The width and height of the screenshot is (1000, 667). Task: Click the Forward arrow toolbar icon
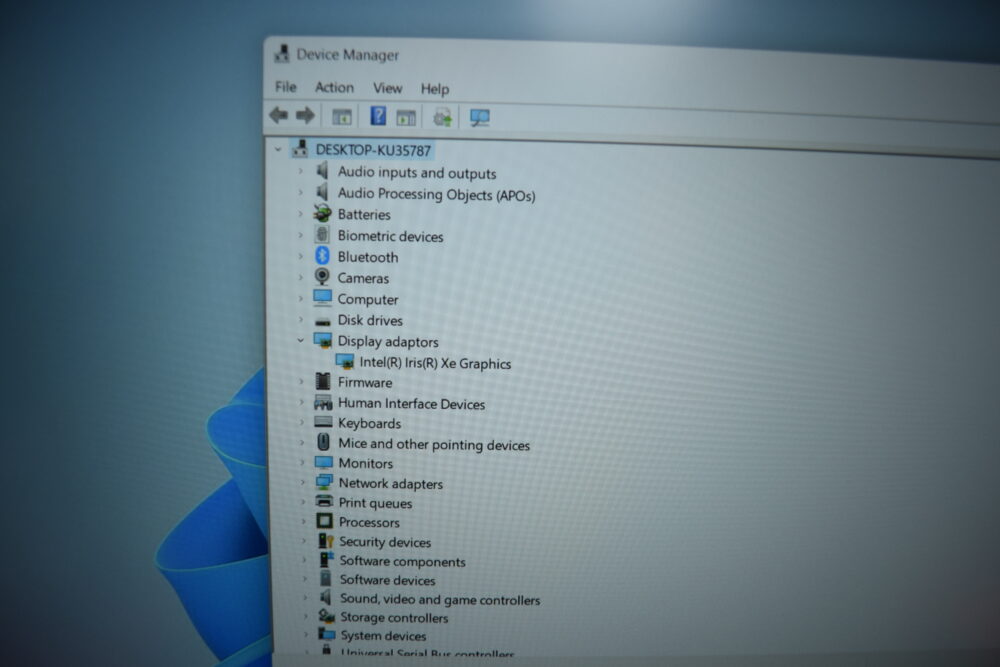point(305,115)
